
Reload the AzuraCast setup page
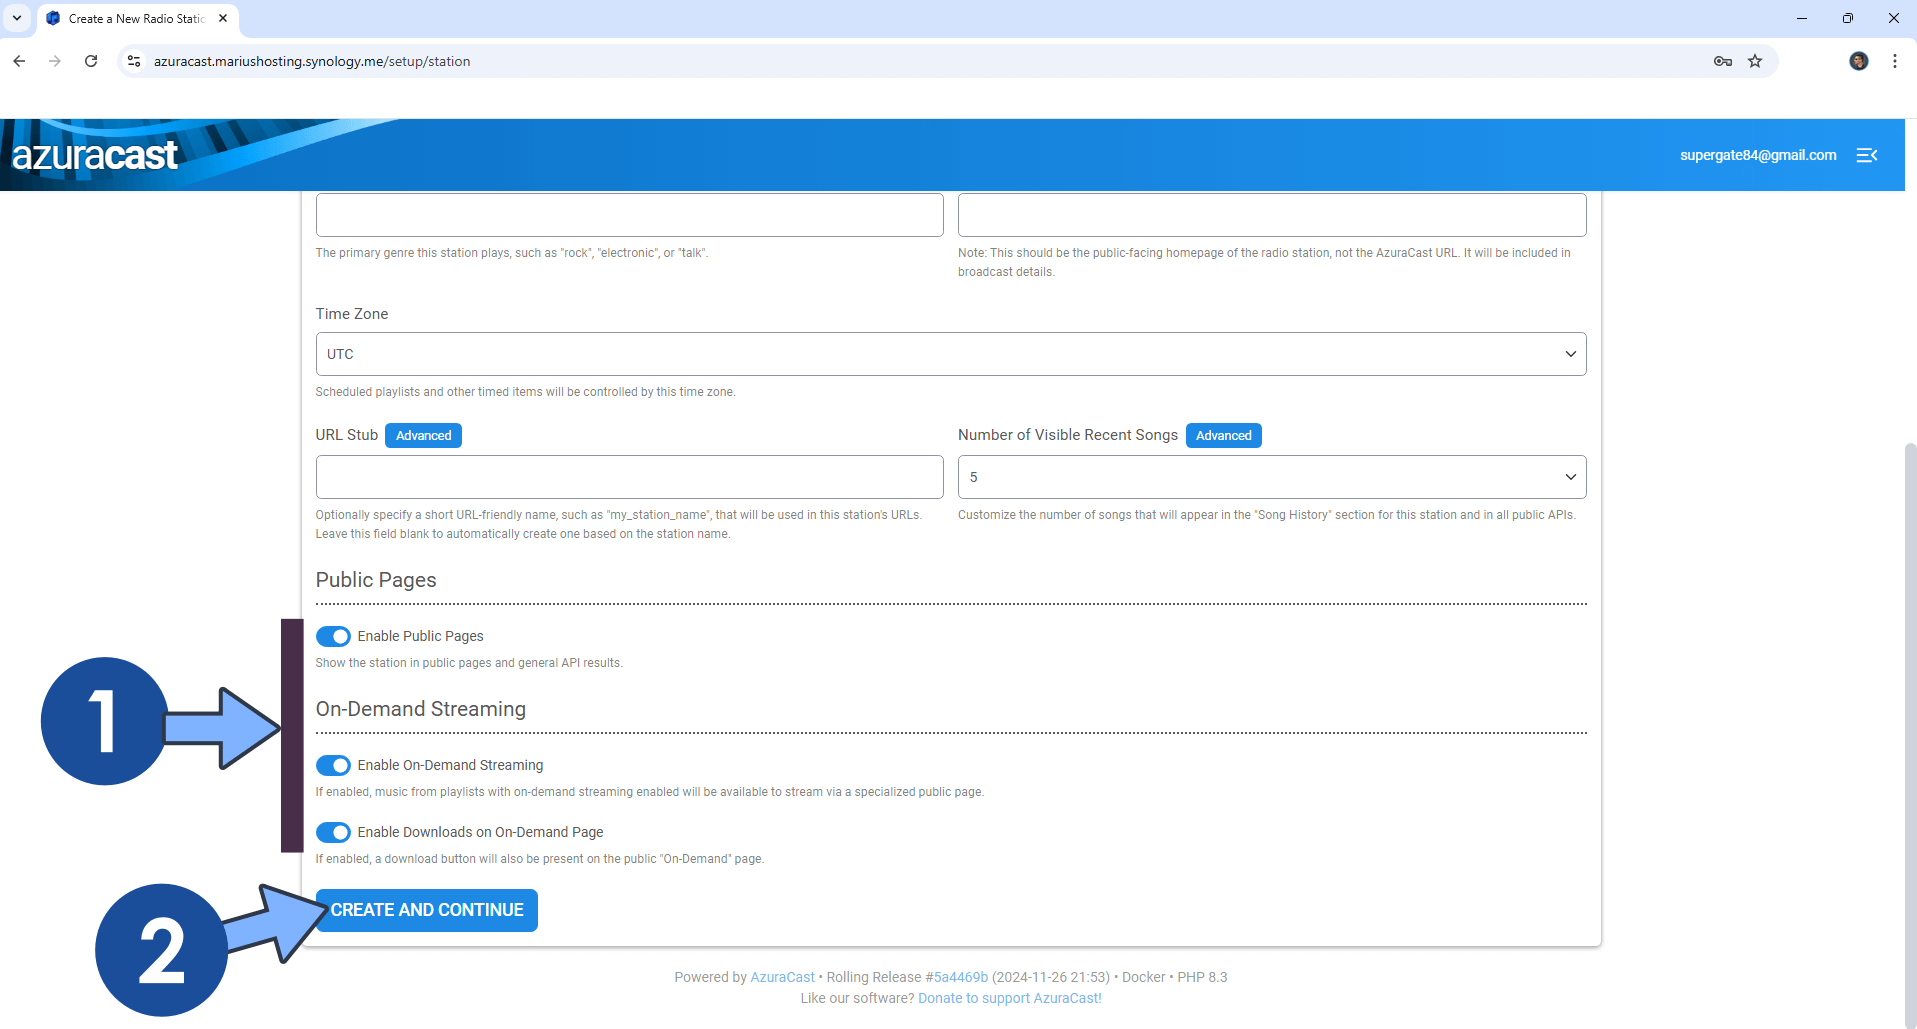point(91,61)
